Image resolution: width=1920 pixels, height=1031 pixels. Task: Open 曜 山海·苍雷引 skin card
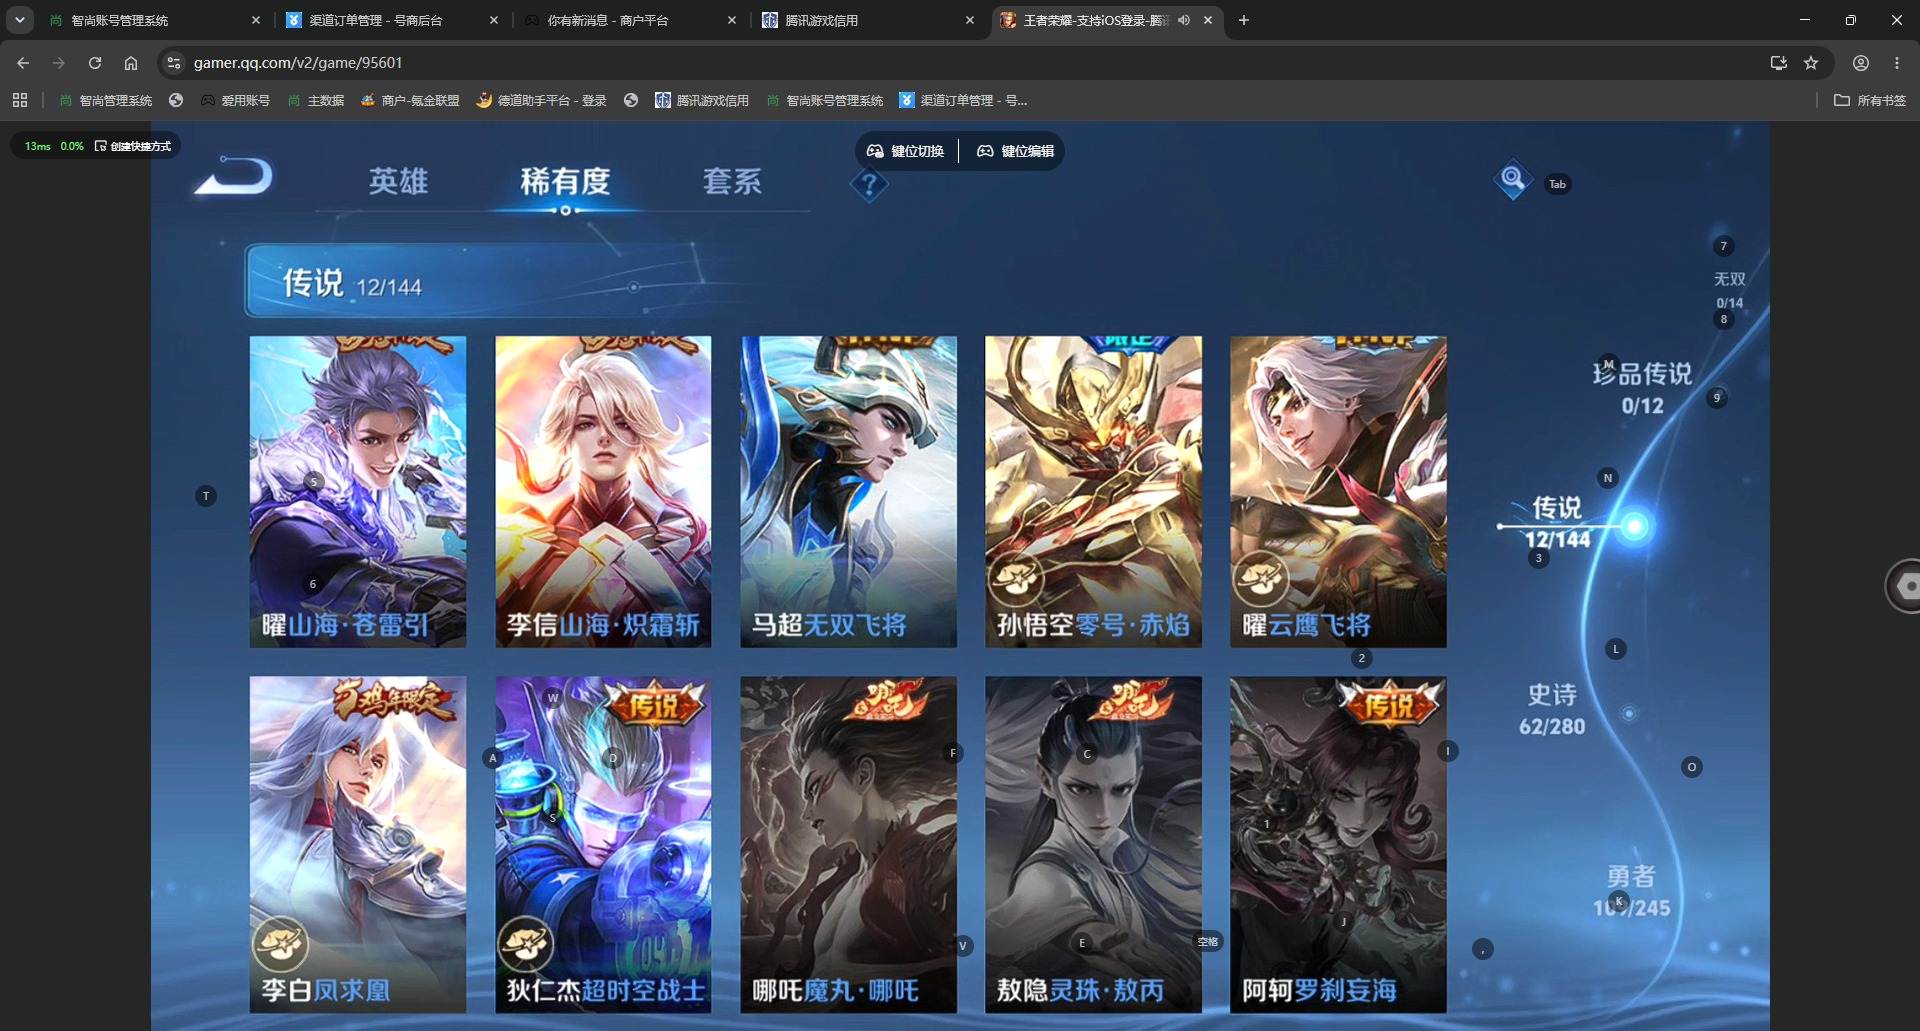(357, 492)
